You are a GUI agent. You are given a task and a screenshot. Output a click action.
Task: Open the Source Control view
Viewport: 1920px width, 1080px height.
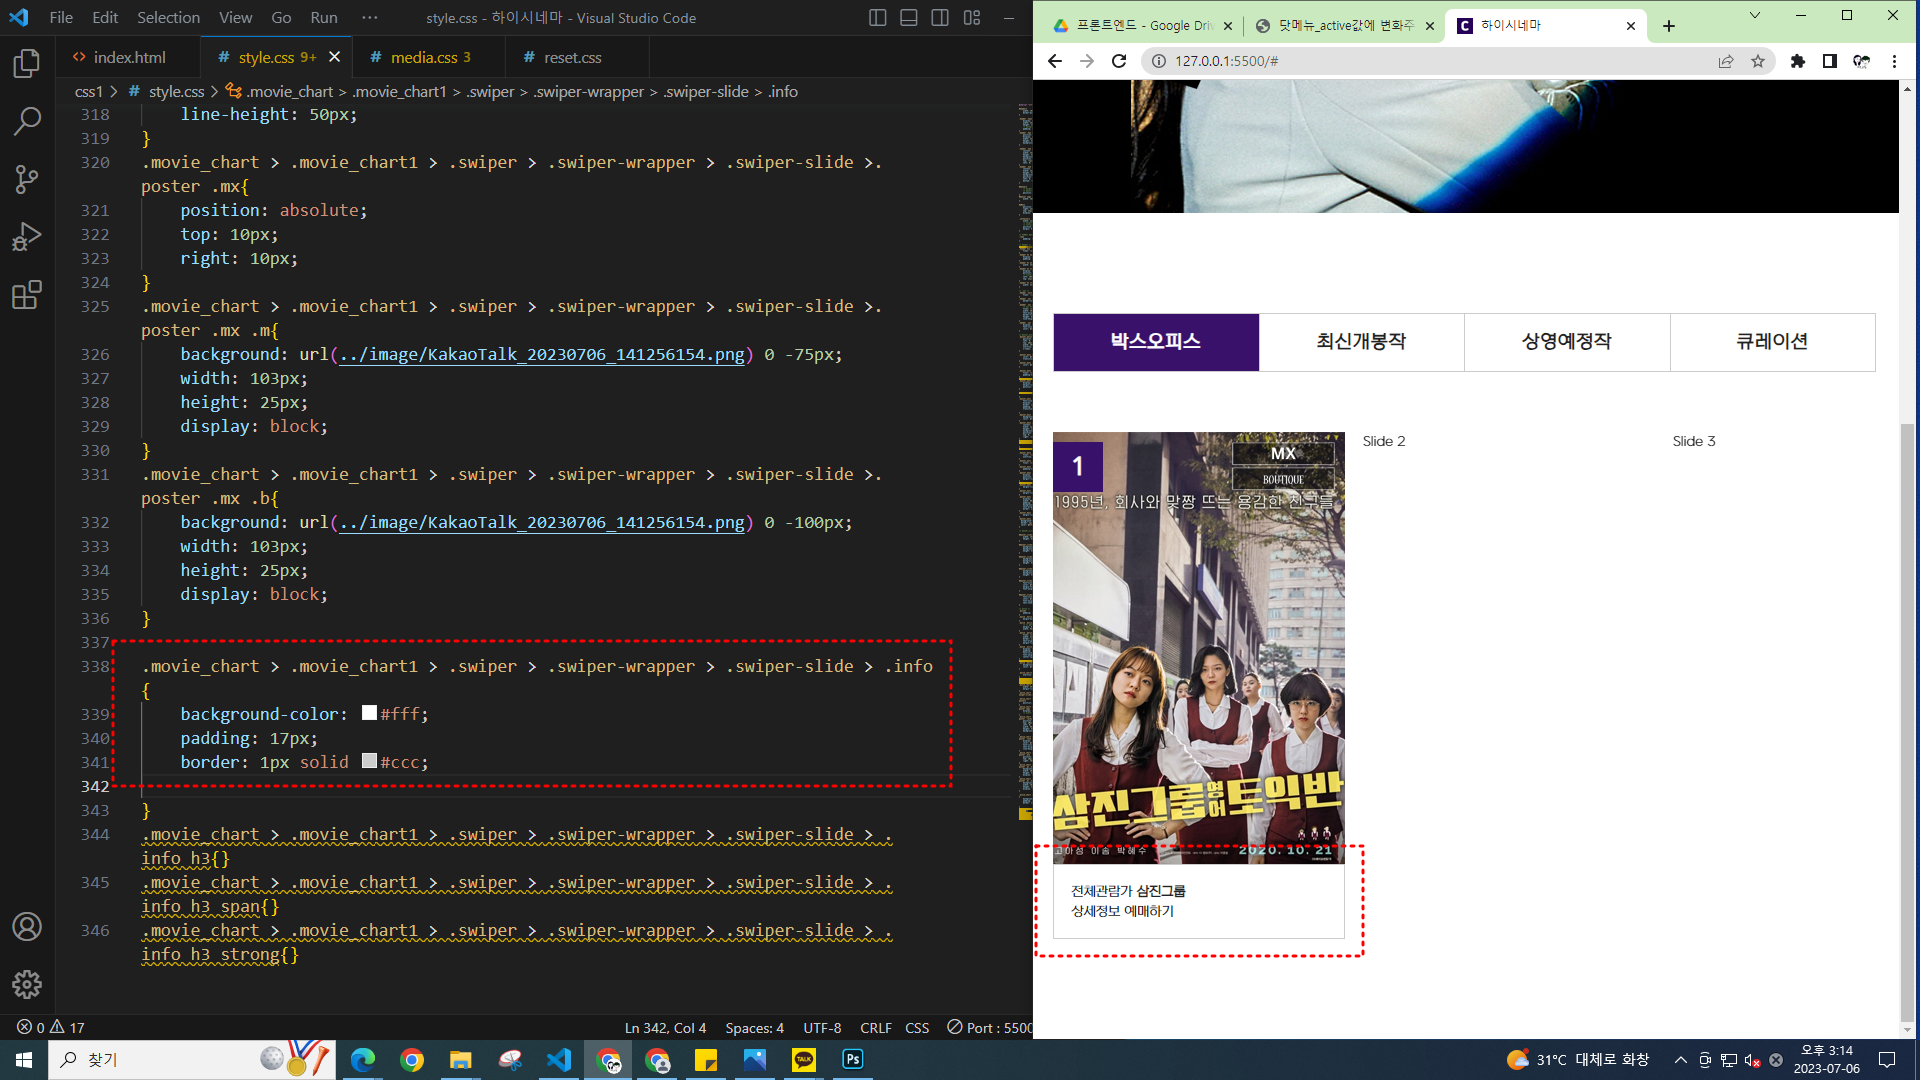(27, 180)
